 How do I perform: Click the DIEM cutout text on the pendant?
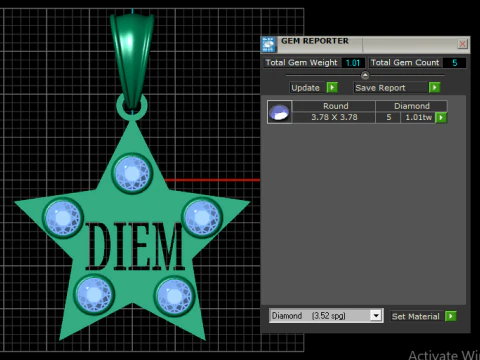(x=134, y=246)
